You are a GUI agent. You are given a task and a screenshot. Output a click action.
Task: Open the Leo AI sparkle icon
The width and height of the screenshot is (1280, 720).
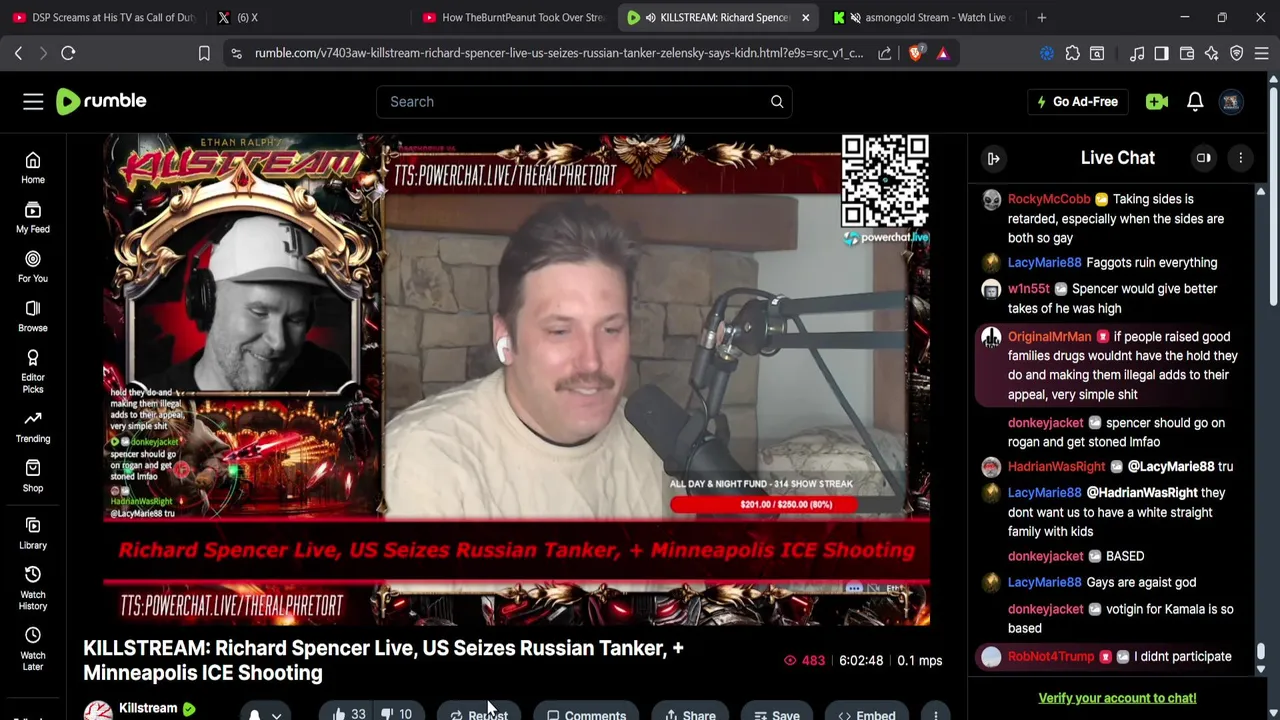1212,53
